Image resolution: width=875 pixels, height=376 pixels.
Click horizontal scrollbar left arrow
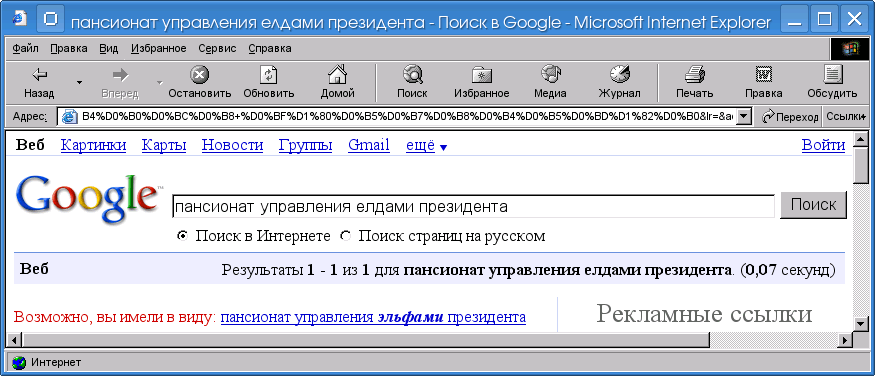[x=13, y=339]
